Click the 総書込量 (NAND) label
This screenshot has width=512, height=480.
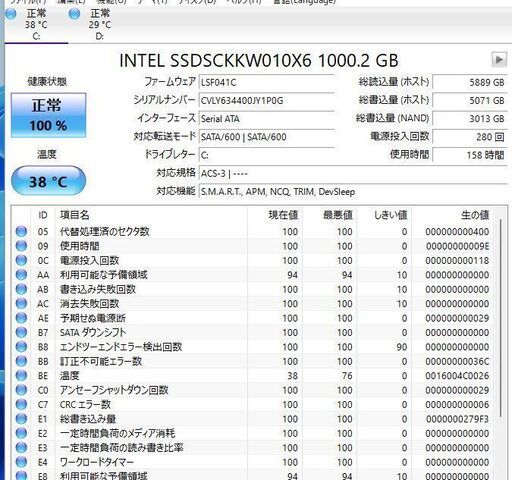[392, 118]
